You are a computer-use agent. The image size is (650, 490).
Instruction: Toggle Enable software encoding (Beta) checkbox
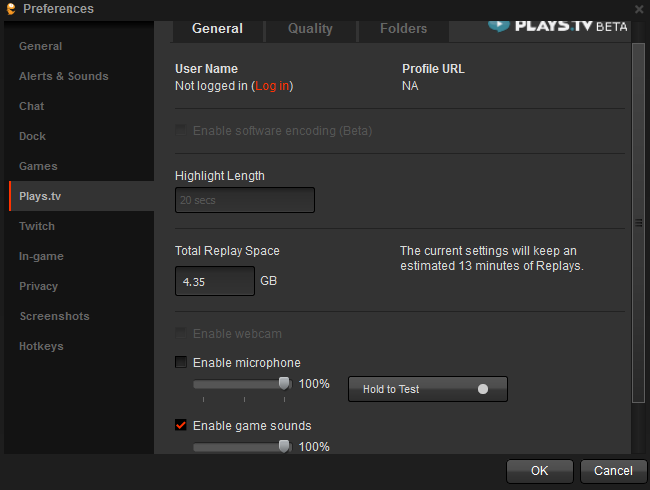tap(181, 130)
